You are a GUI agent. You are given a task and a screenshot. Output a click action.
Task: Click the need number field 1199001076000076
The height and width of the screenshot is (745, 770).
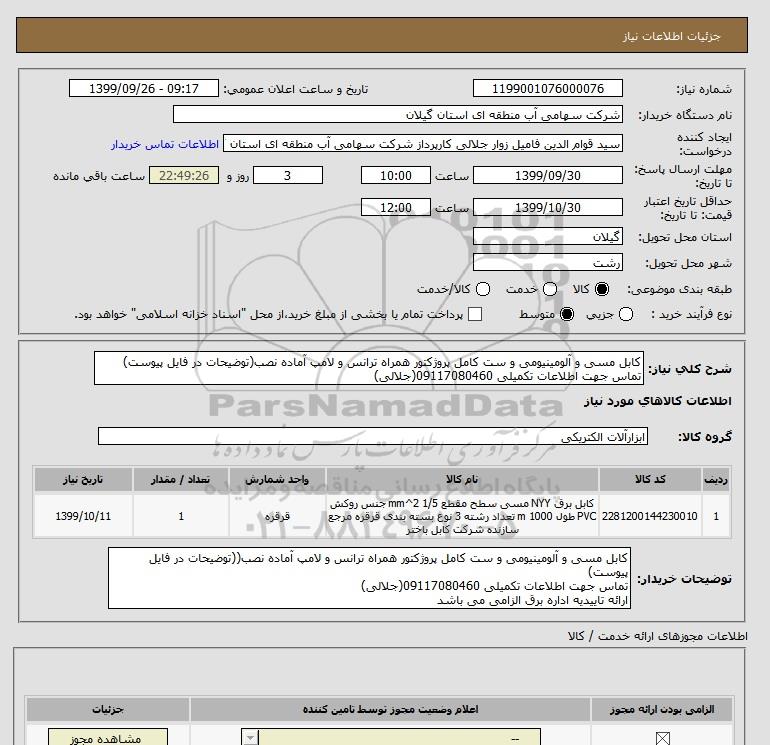(548, 88)
